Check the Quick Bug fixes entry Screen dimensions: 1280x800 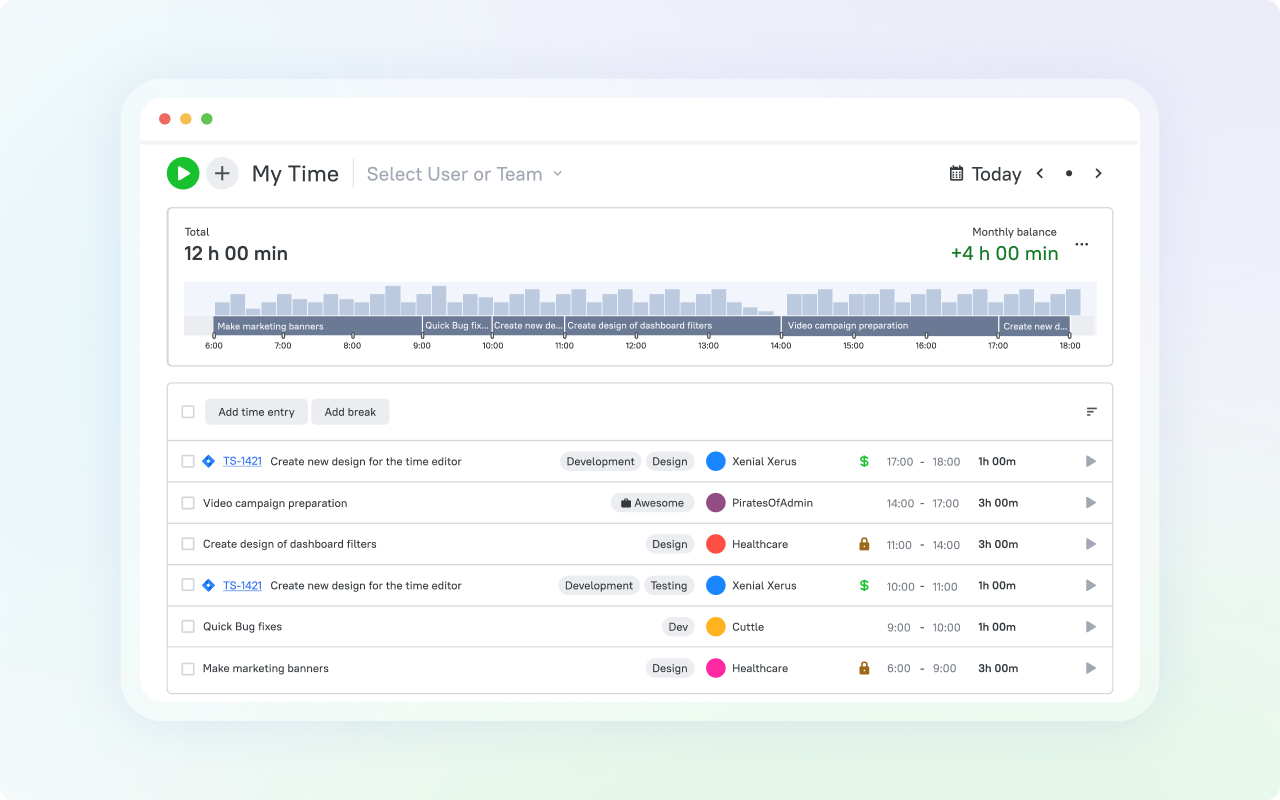point(188,627)
